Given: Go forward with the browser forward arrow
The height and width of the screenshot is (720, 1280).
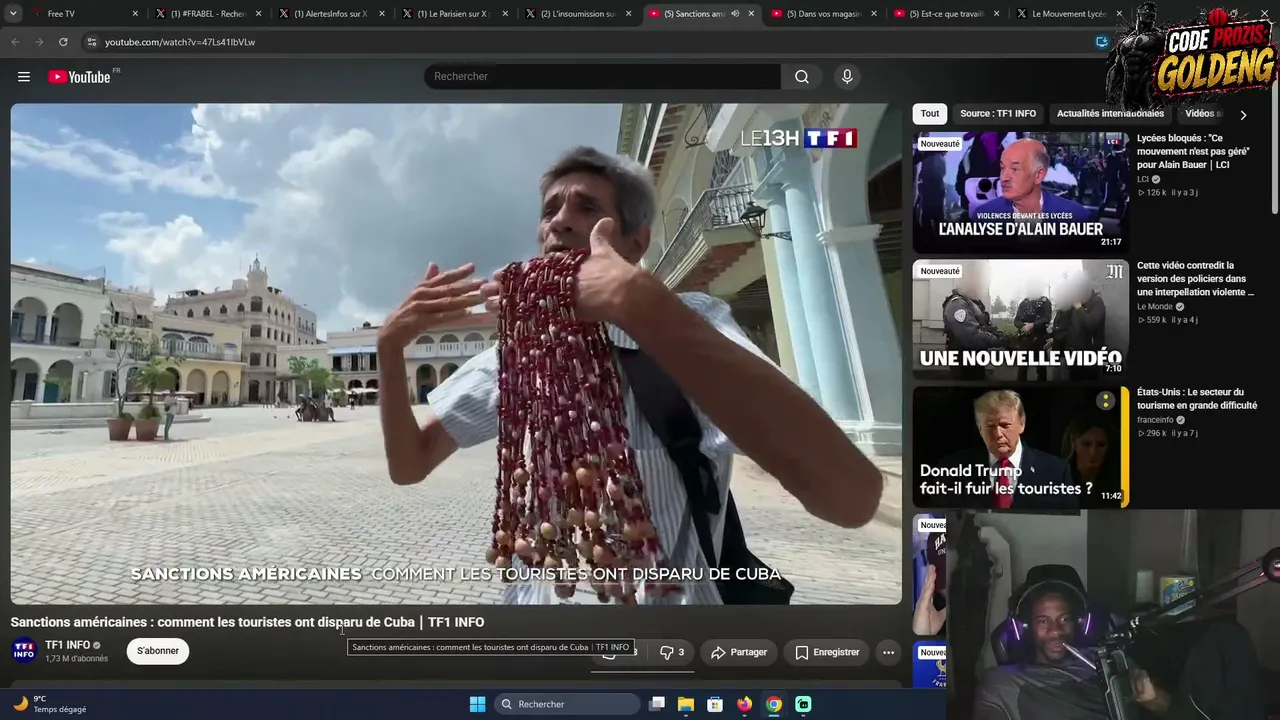Looking at the screenshot, I should 39,42.
